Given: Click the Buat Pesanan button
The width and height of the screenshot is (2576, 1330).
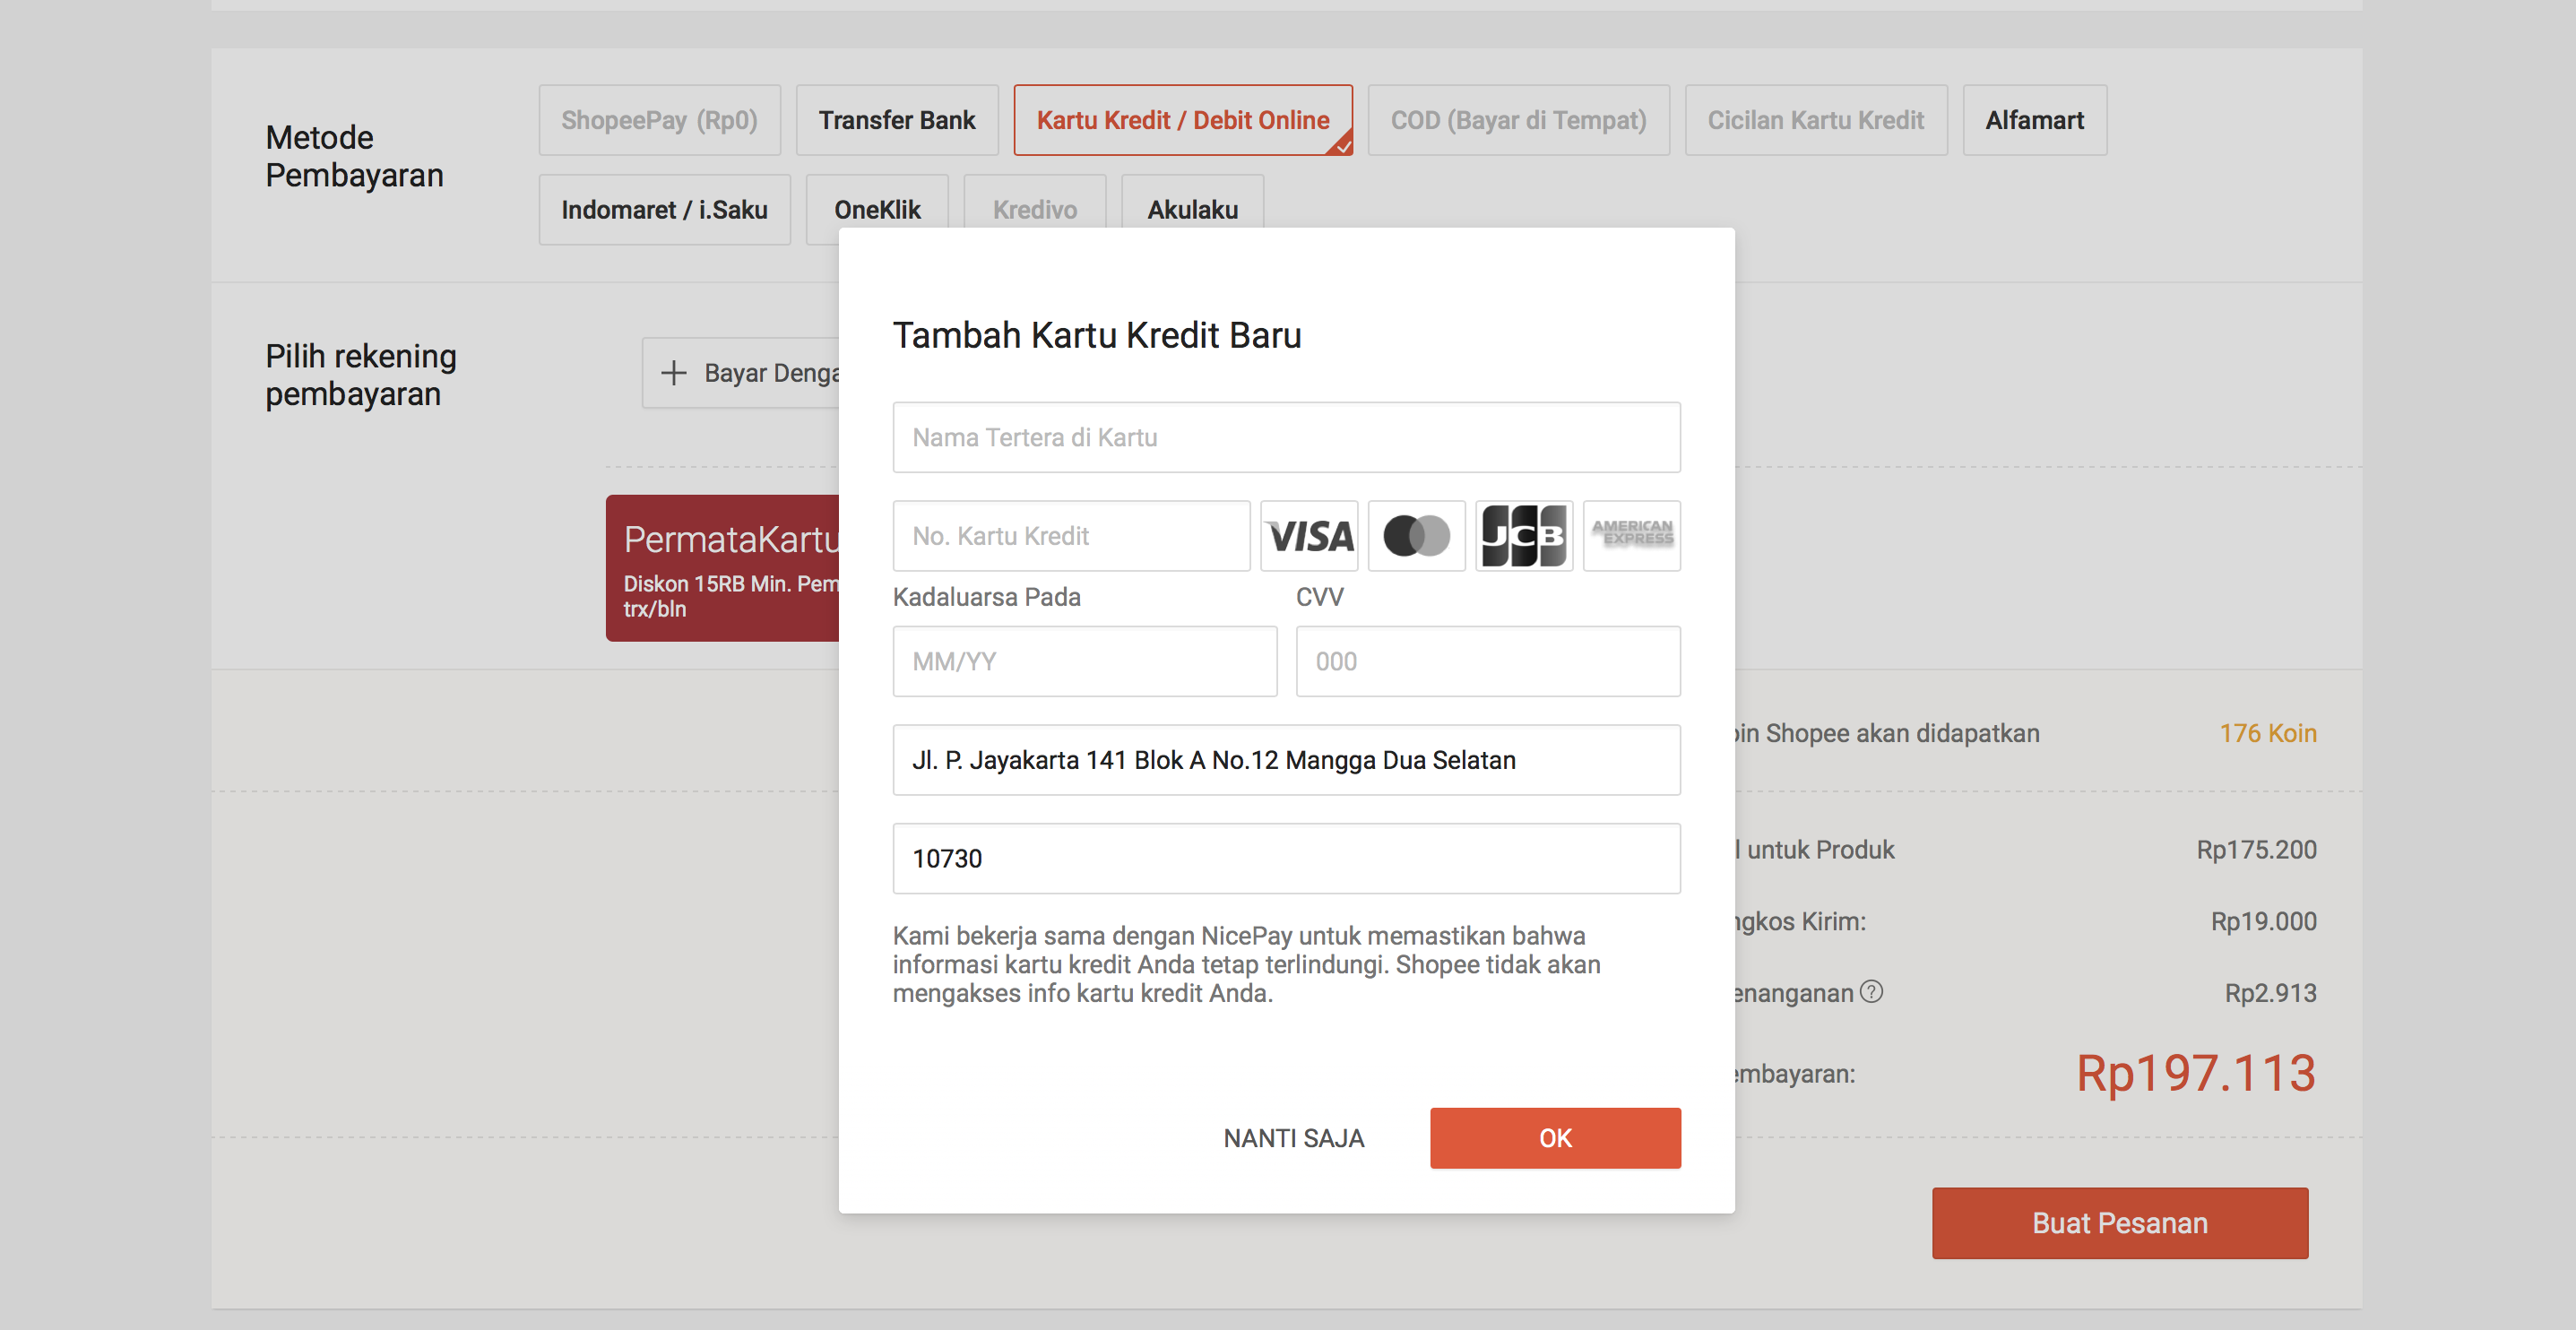Looking at the screenshot, I should tap(2119, 1223).
